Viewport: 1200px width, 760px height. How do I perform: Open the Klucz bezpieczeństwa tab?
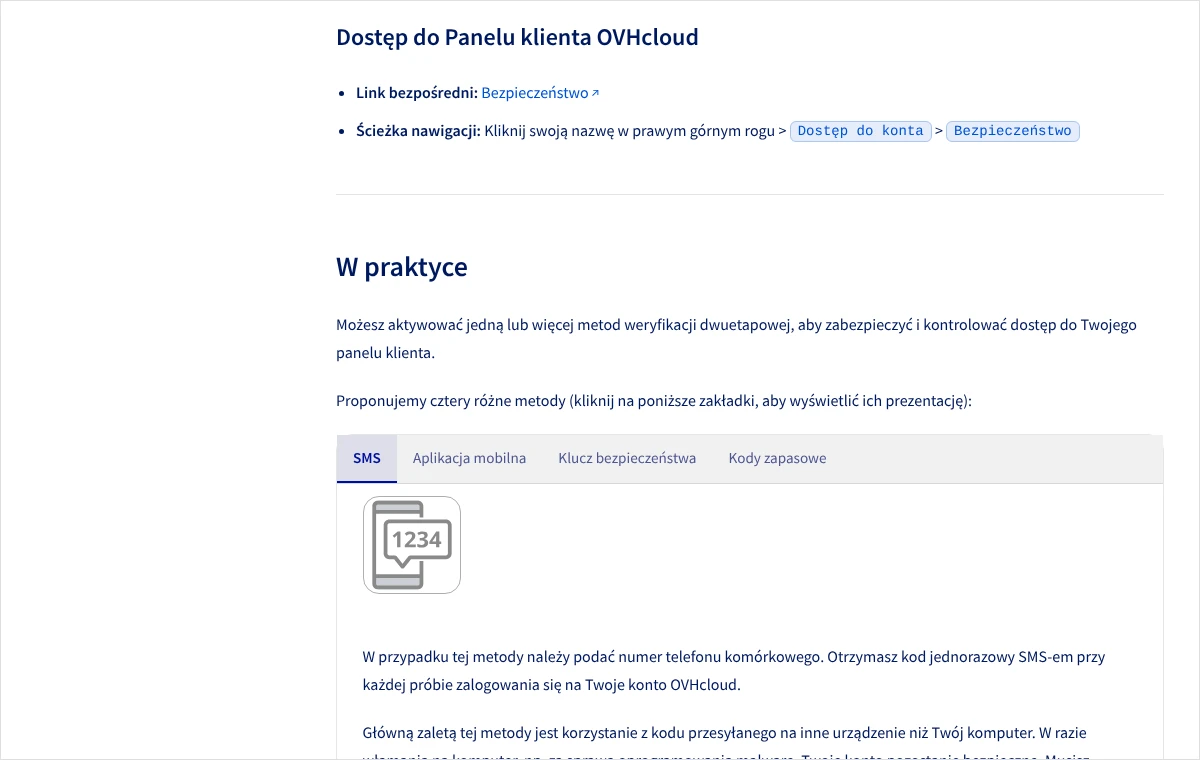(x=627, y=459)
